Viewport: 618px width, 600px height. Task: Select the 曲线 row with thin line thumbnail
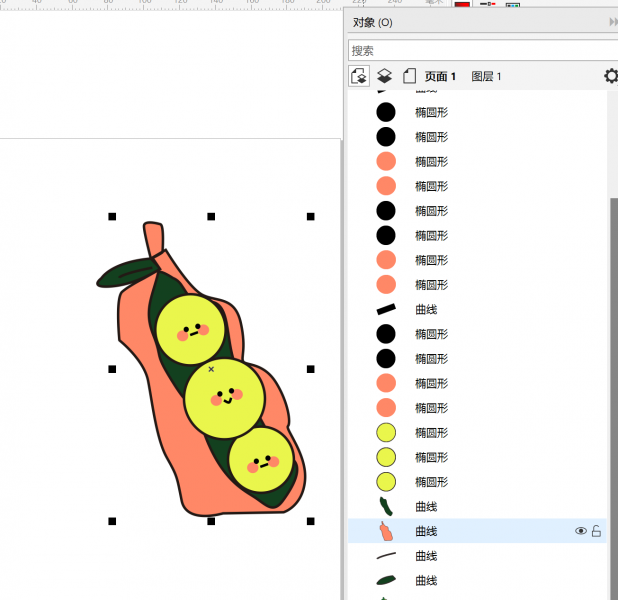pyautogui.click(x=477, y=556)
